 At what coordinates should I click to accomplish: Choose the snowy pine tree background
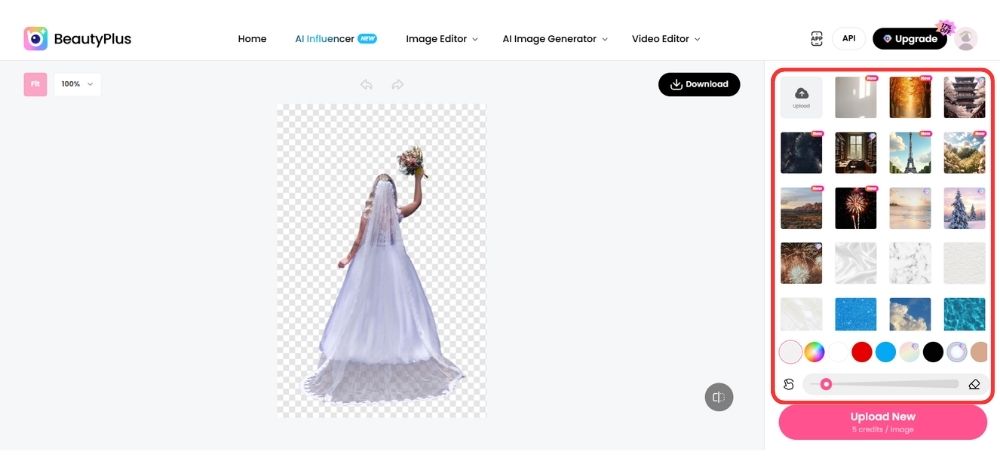[964, 208]
